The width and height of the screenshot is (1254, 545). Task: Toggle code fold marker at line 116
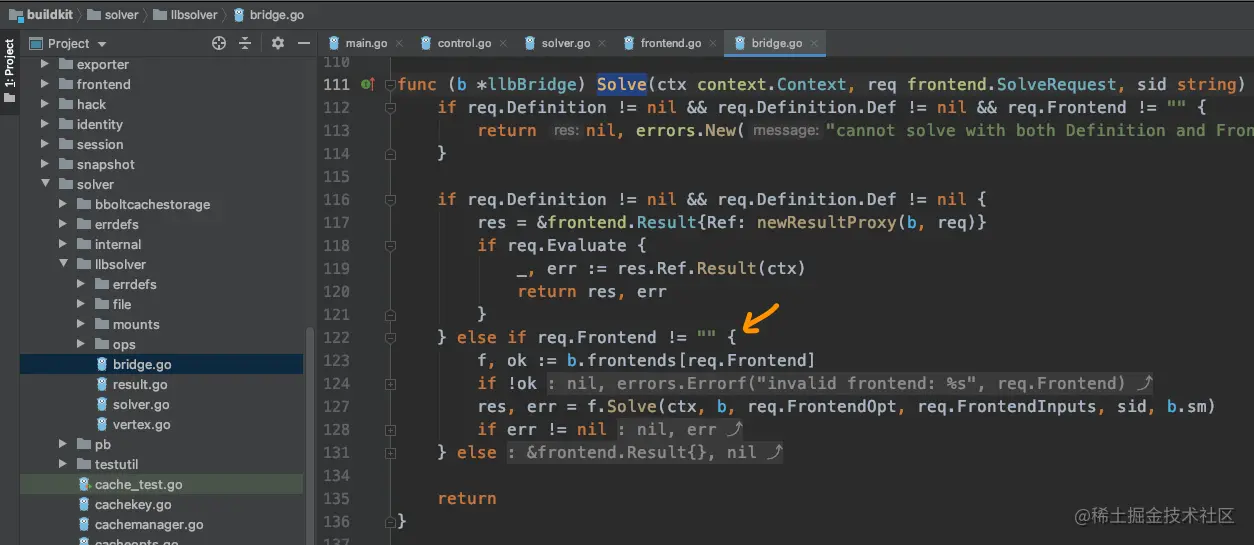(x=390, y=200)
